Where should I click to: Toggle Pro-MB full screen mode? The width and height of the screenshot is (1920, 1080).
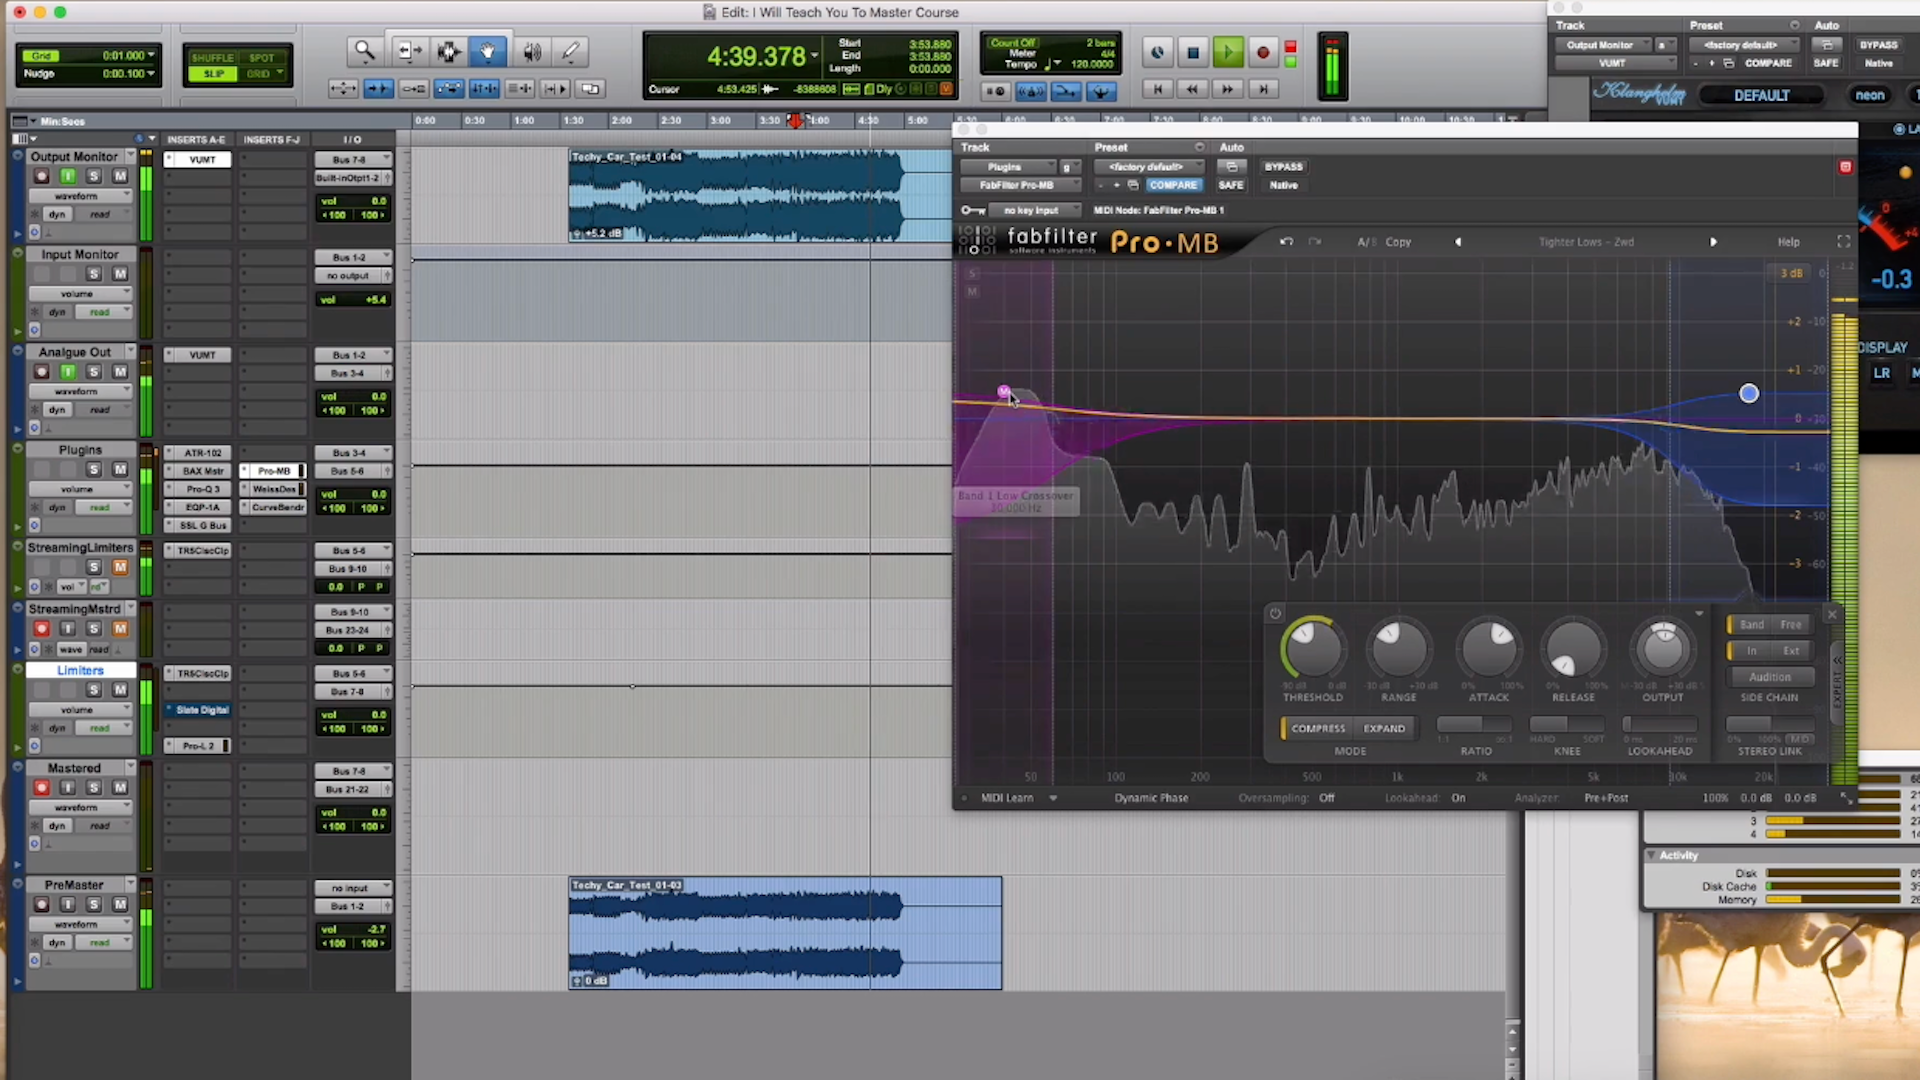tap(1844, 242)
